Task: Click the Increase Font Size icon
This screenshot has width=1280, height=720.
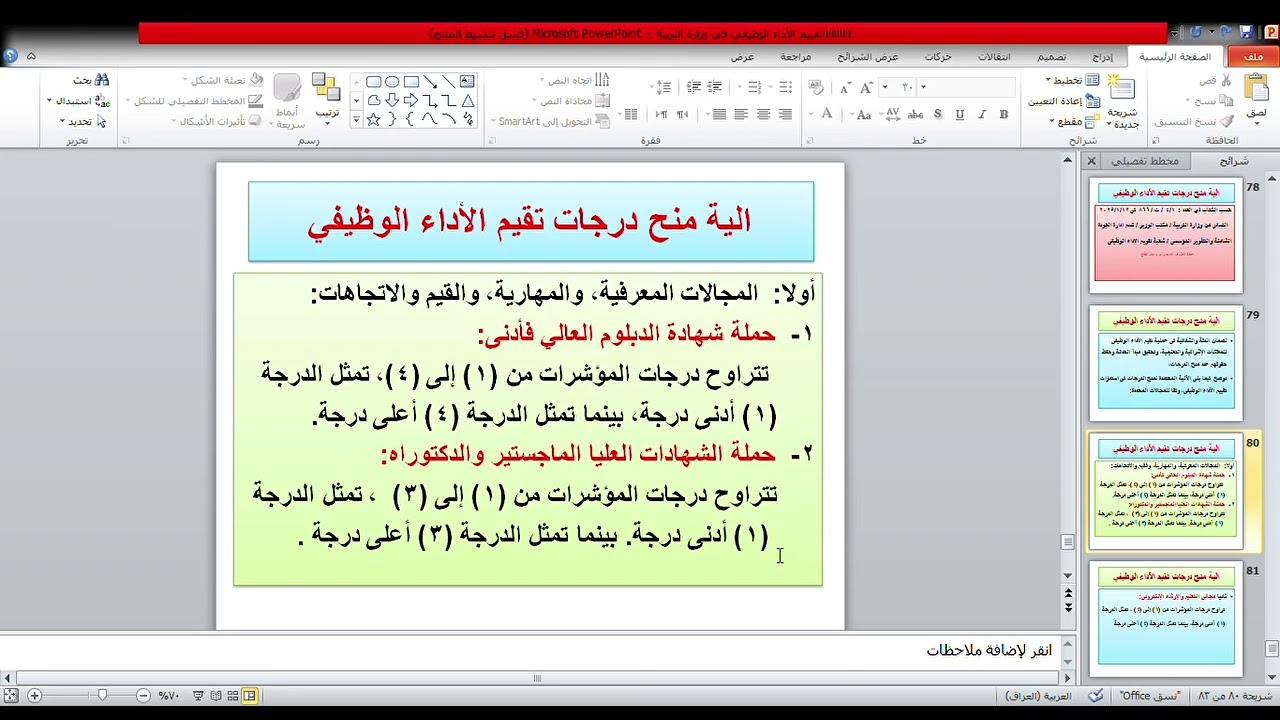Action: click(868, 88)
